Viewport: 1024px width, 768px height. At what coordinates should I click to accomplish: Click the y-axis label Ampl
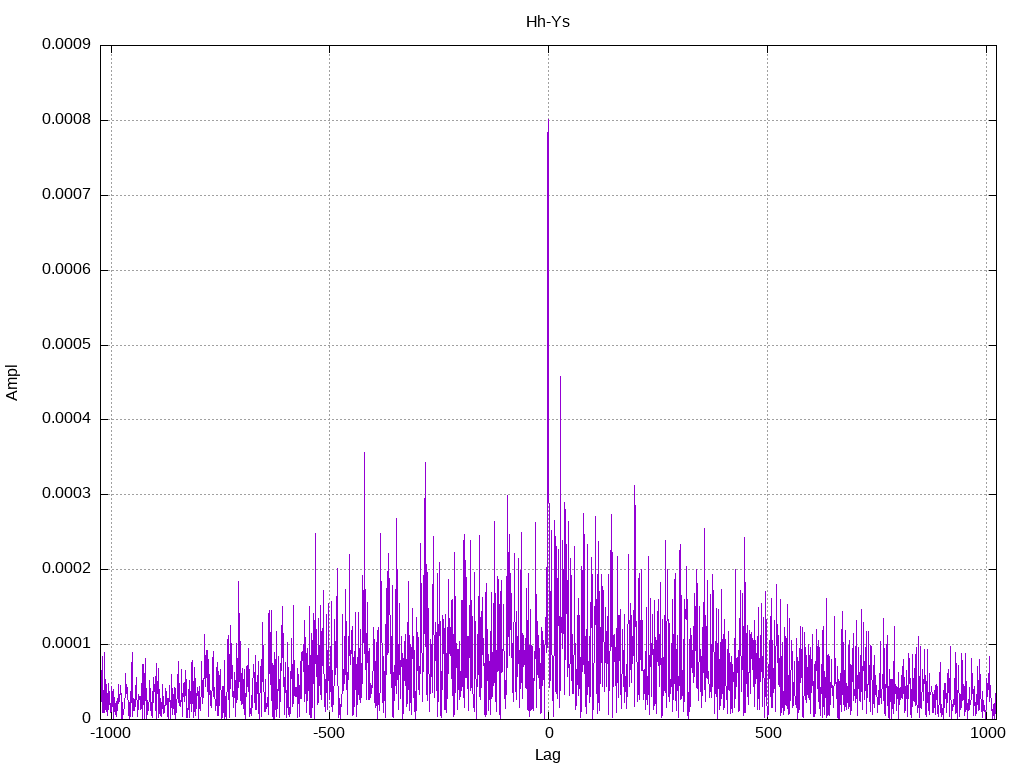(12, 383)
